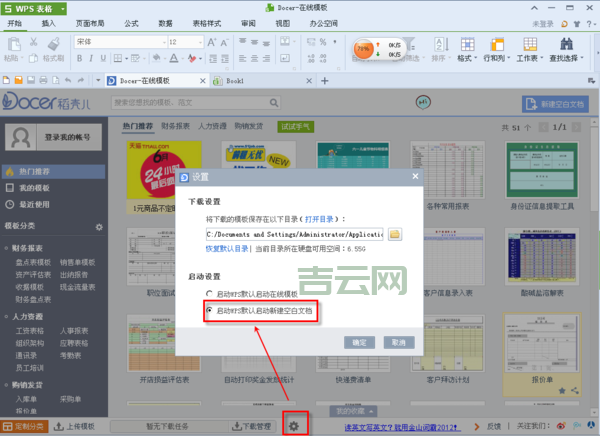Click the fill color bucket swatch

point(156,58)
